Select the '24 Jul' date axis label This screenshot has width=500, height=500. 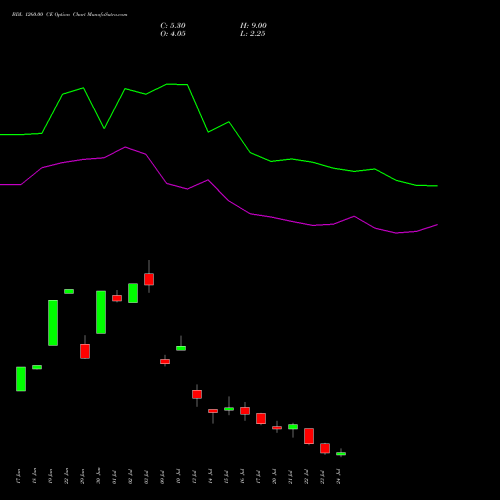pyautogui.click(x=339, y=476)
